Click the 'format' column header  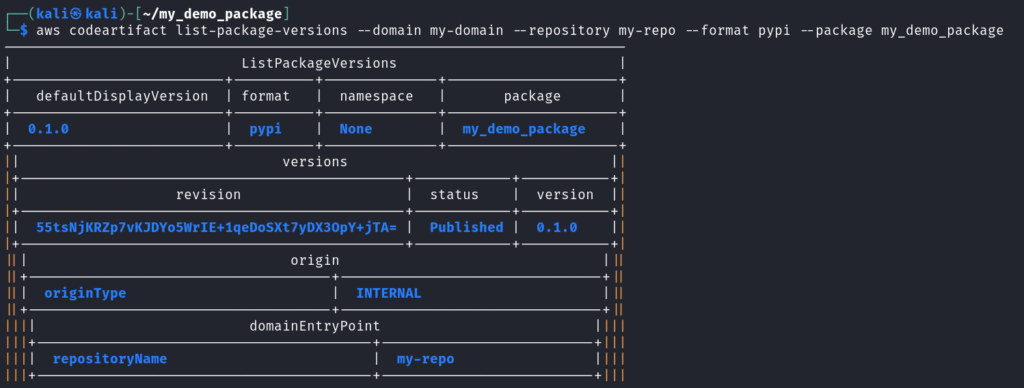click(266, 96)
